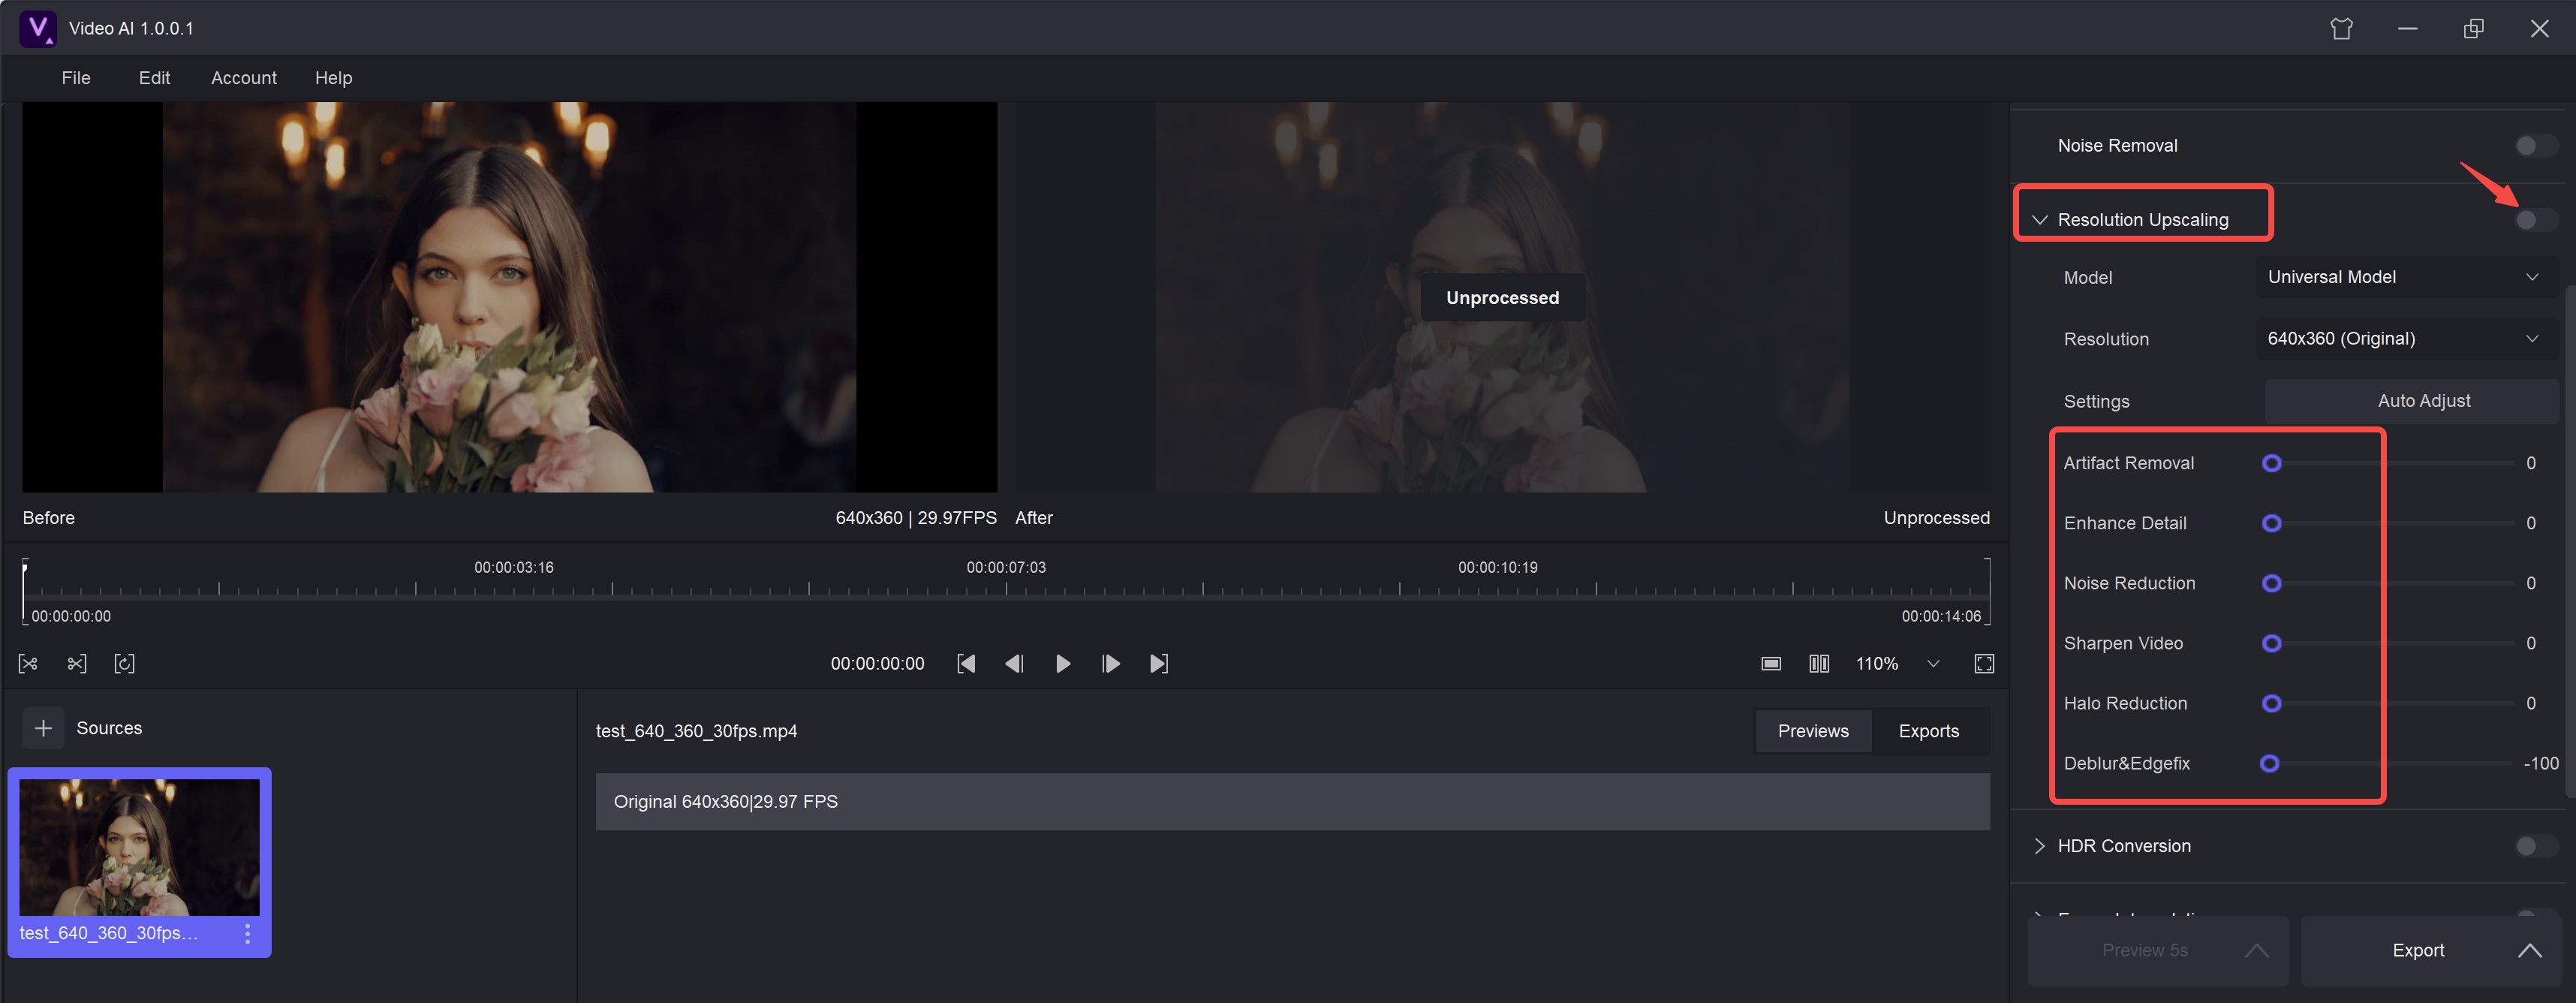
Task: Click the reset trim loop icon
Action: point(125,663)
